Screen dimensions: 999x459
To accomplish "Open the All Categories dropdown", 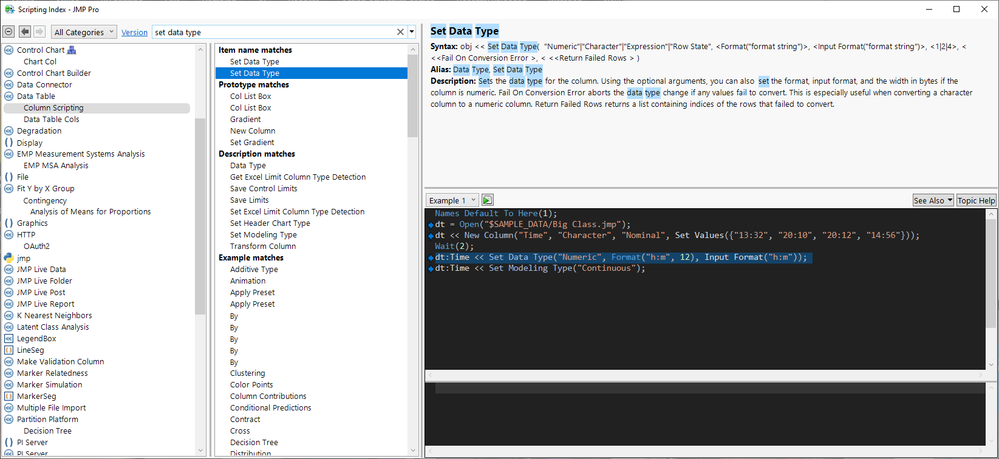I will pos(84,32).
